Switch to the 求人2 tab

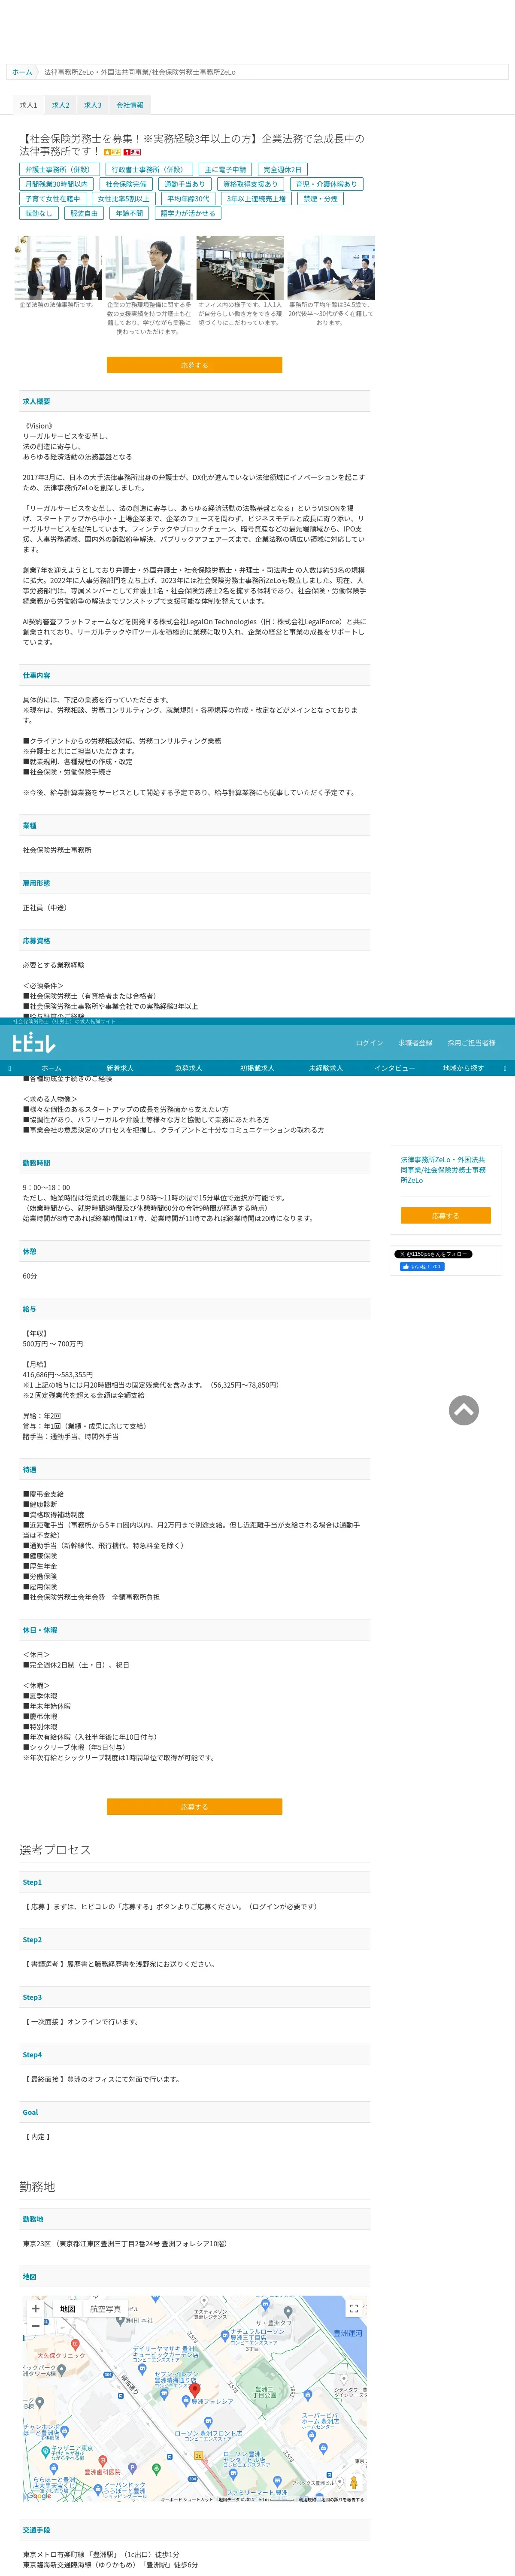[x=61, y=105]
